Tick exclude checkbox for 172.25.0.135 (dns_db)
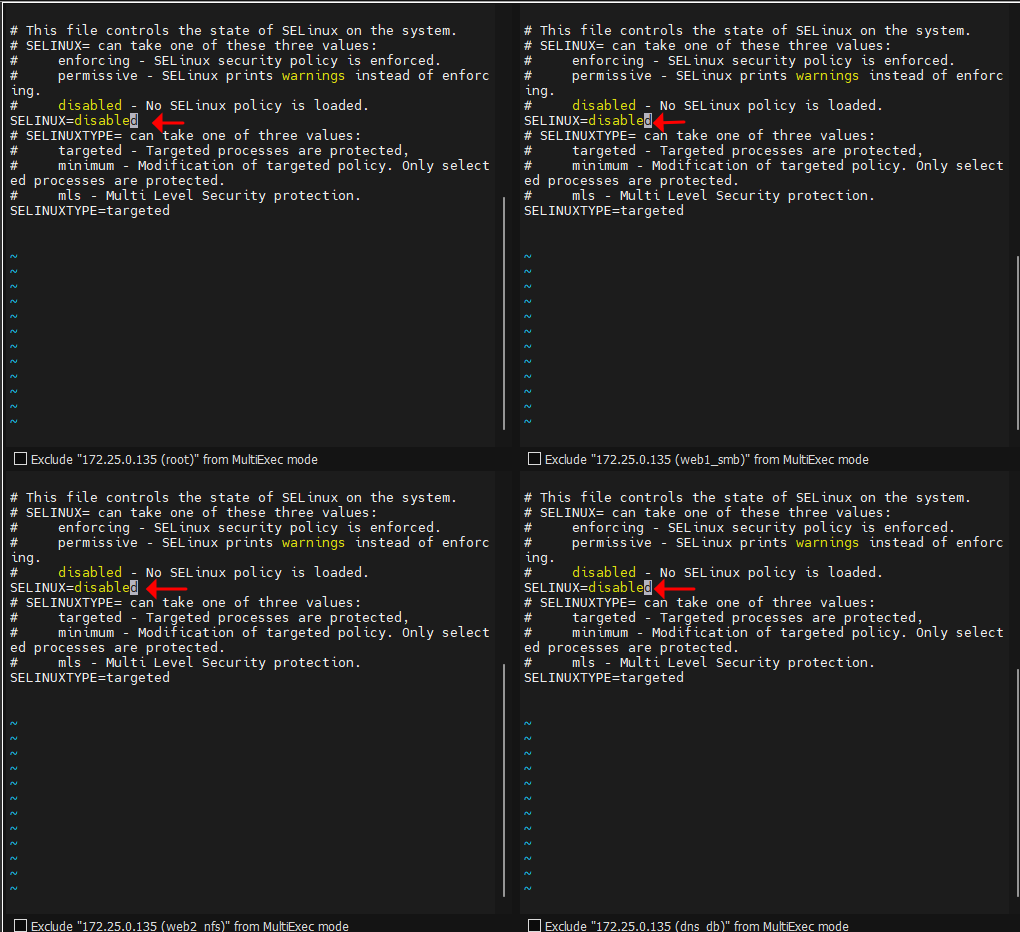 point(535,925)
